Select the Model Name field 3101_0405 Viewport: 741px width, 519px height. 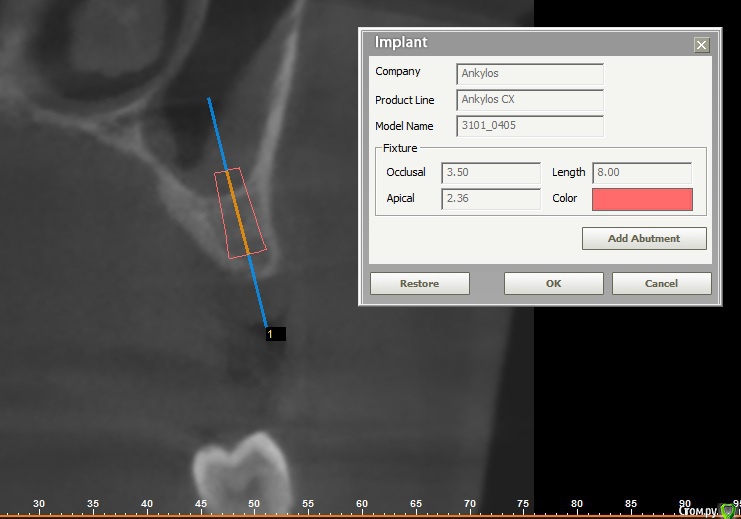point(530,126)
